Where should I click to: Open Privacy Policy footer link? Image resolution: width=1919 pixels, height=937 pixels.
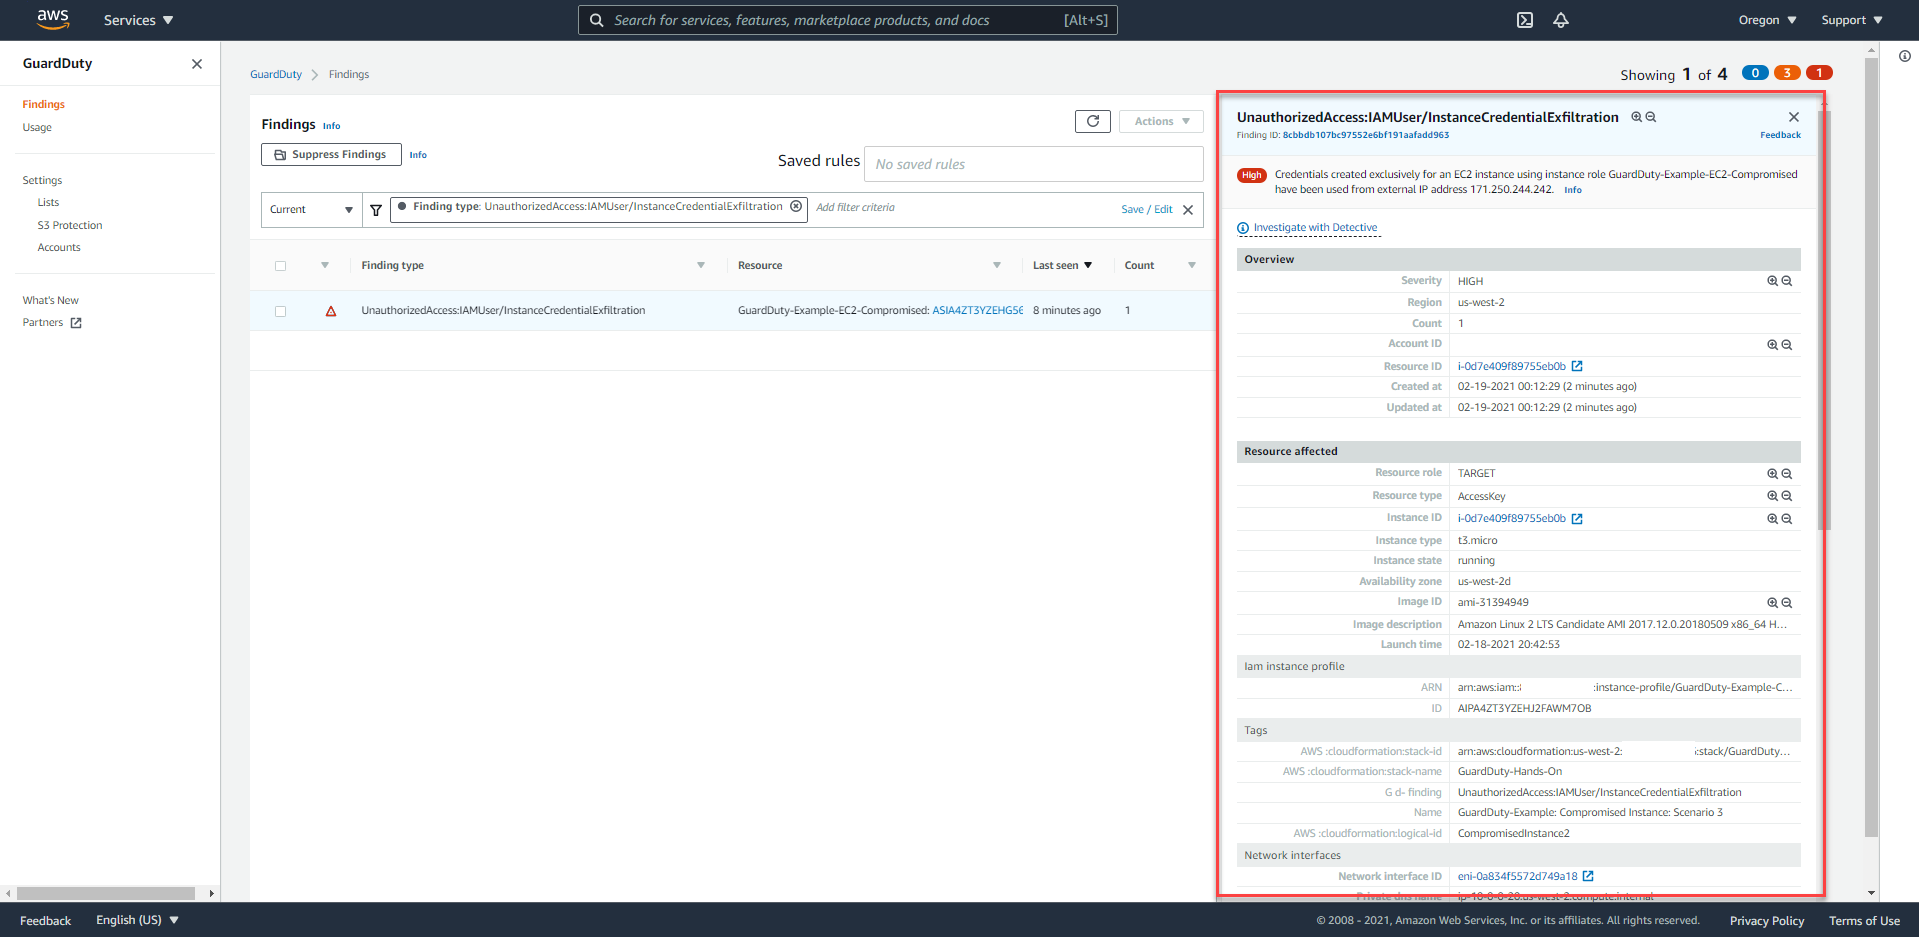coord(1767,921)
